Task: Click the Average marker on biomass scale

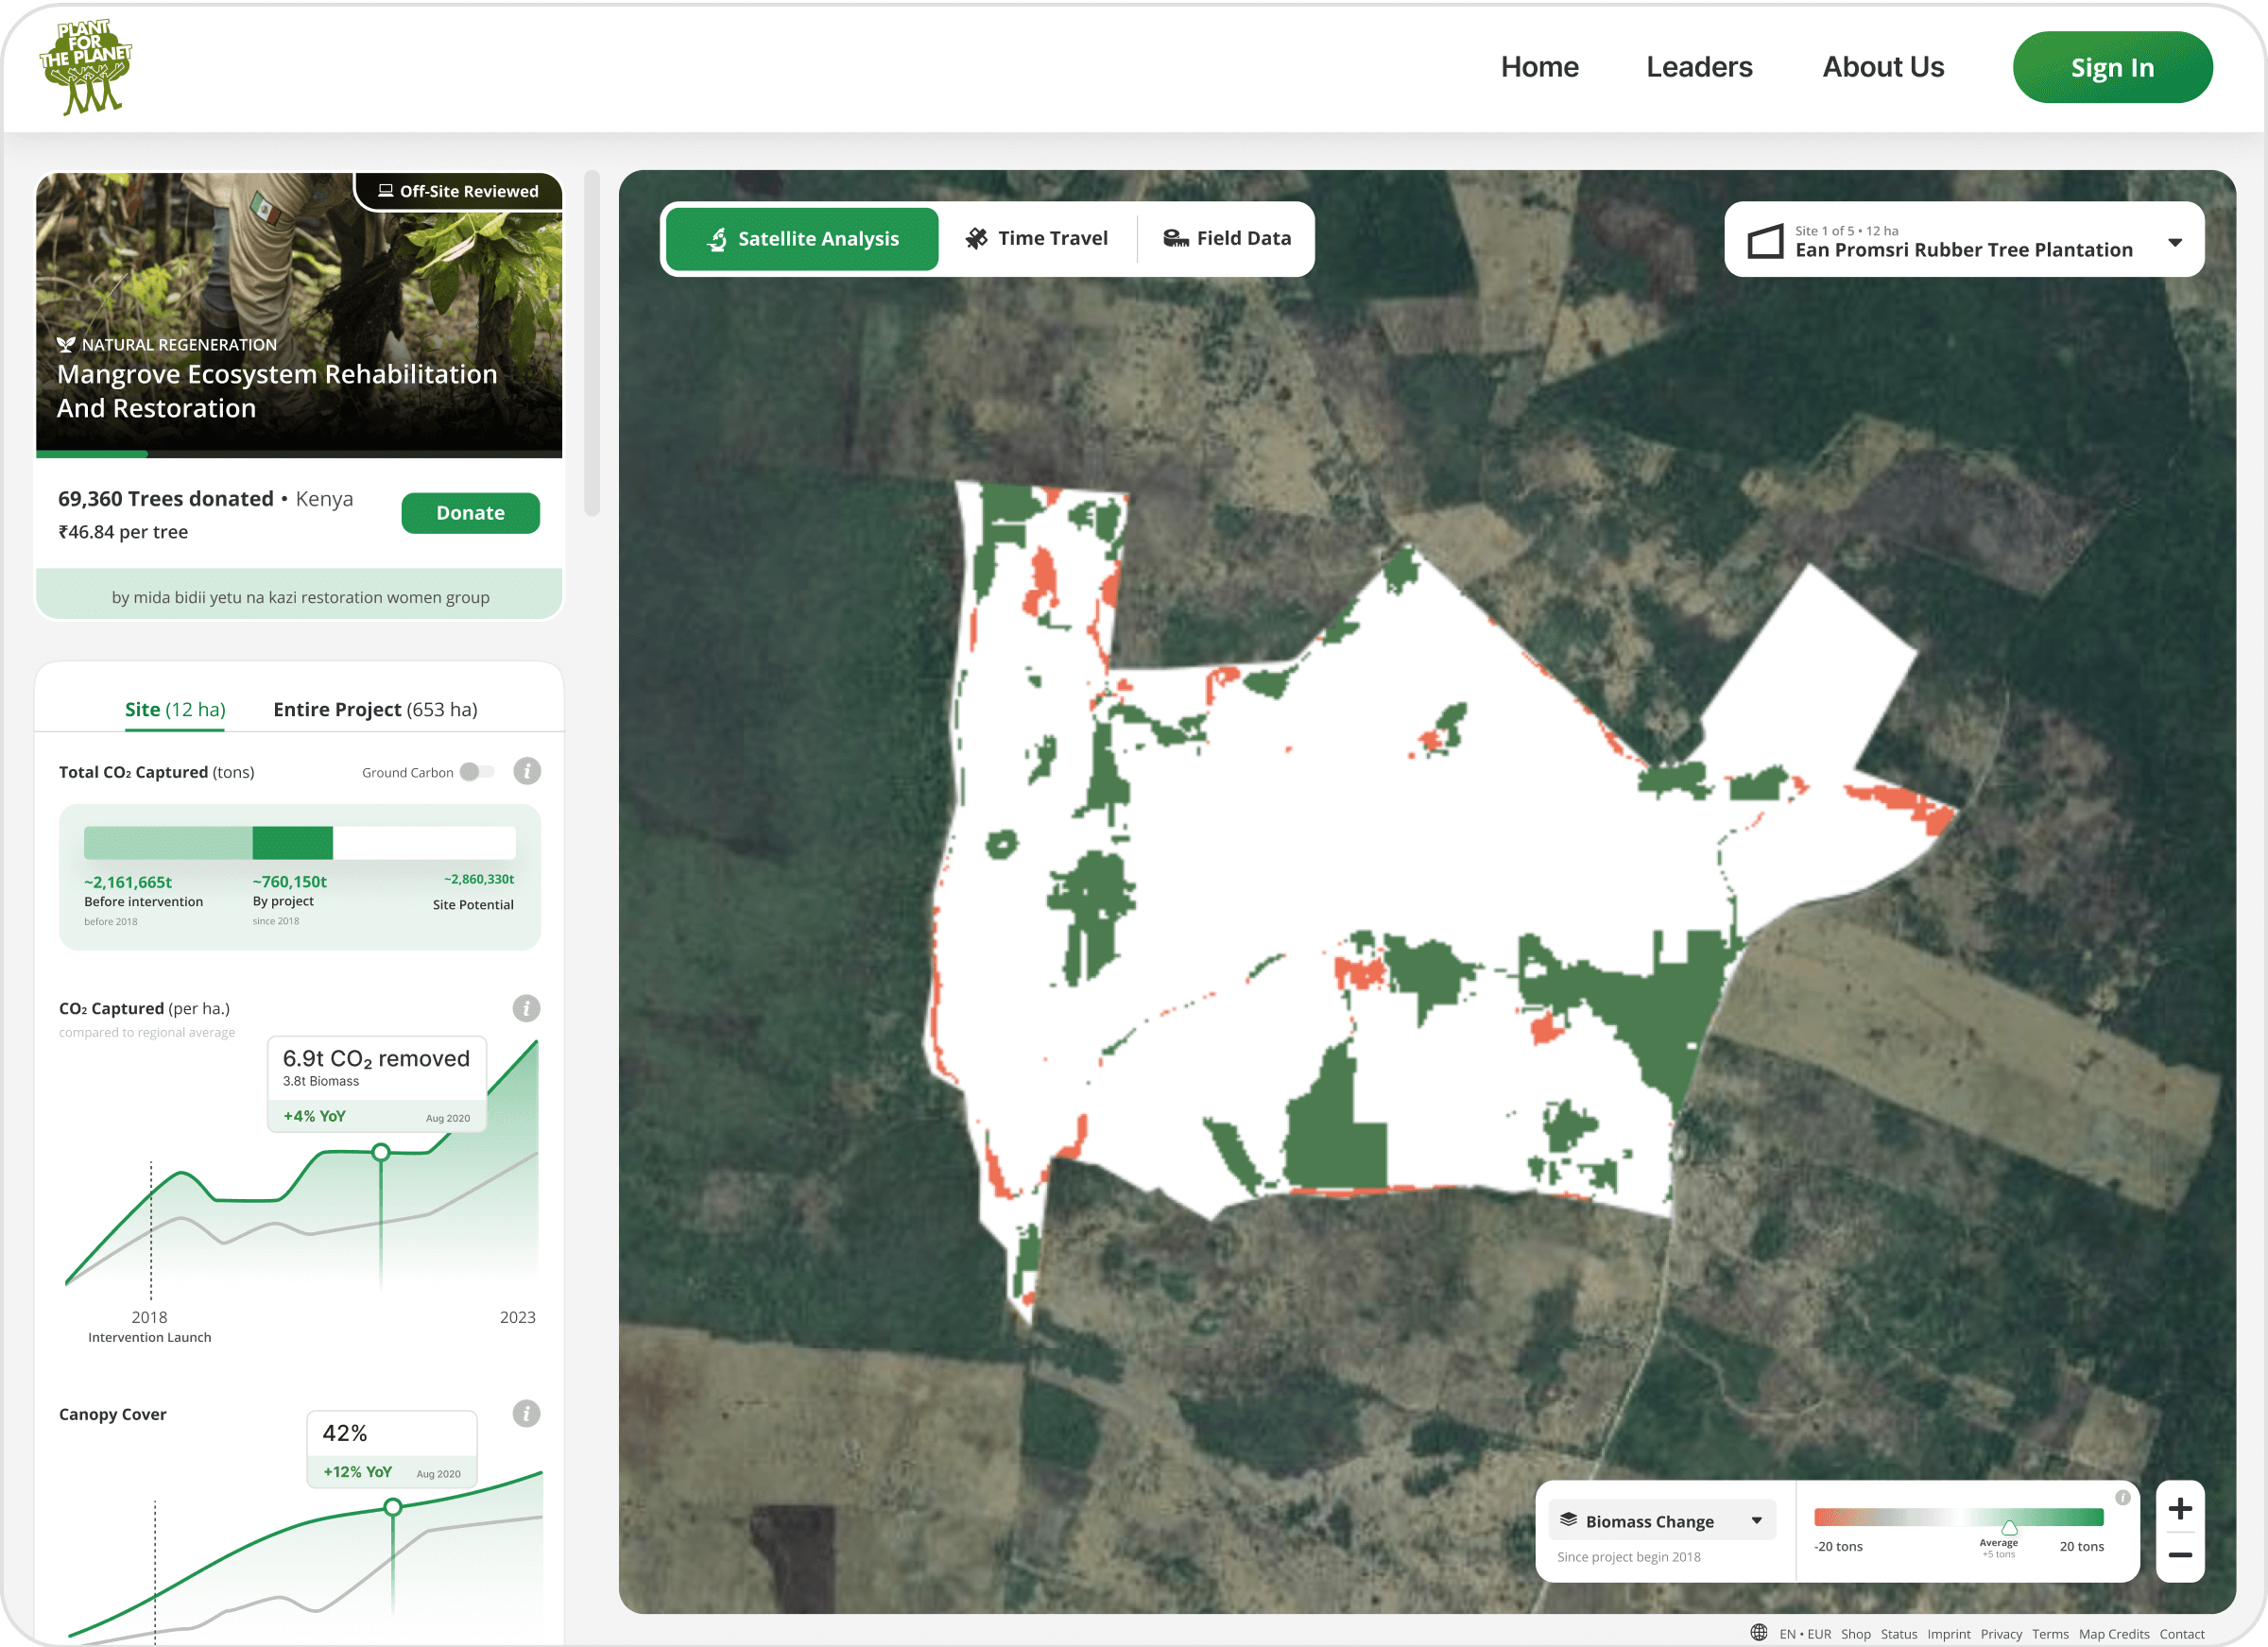Action: point(2009,1528)
